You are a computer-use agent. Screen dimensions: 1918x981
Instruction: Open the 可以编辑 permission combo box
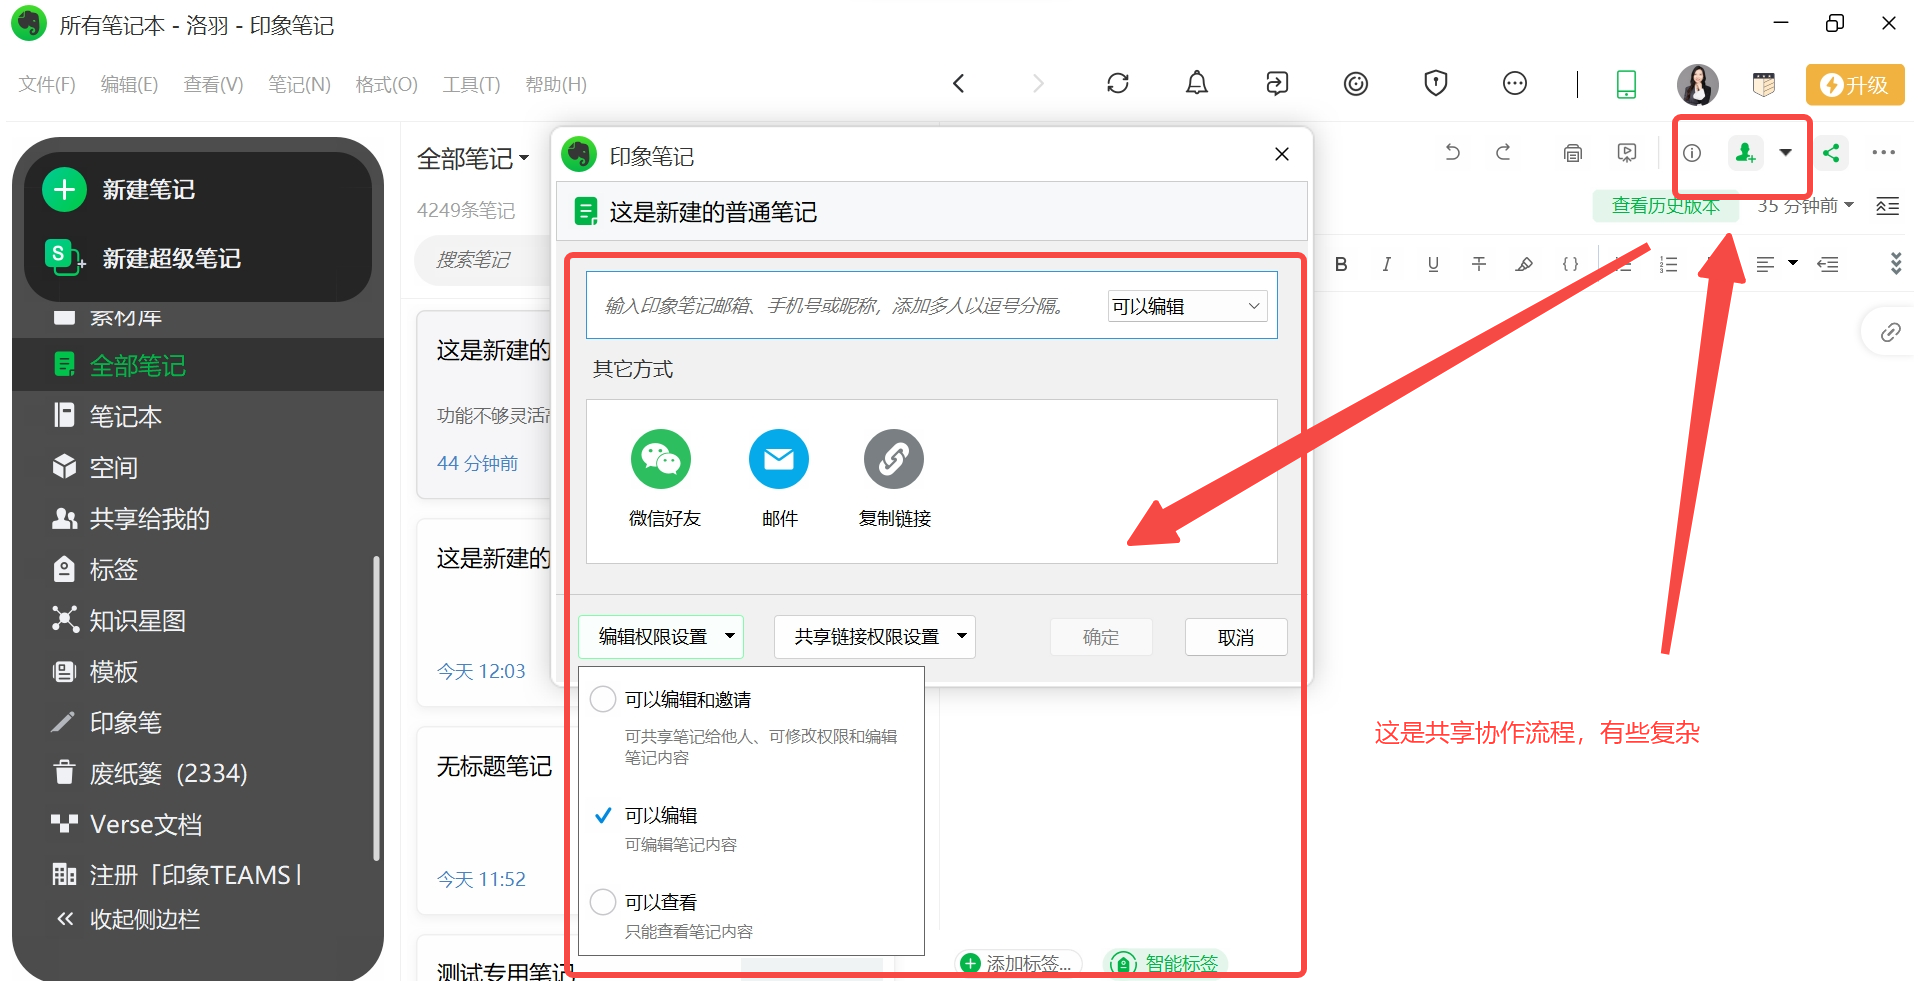click(x=1187, y=306)
